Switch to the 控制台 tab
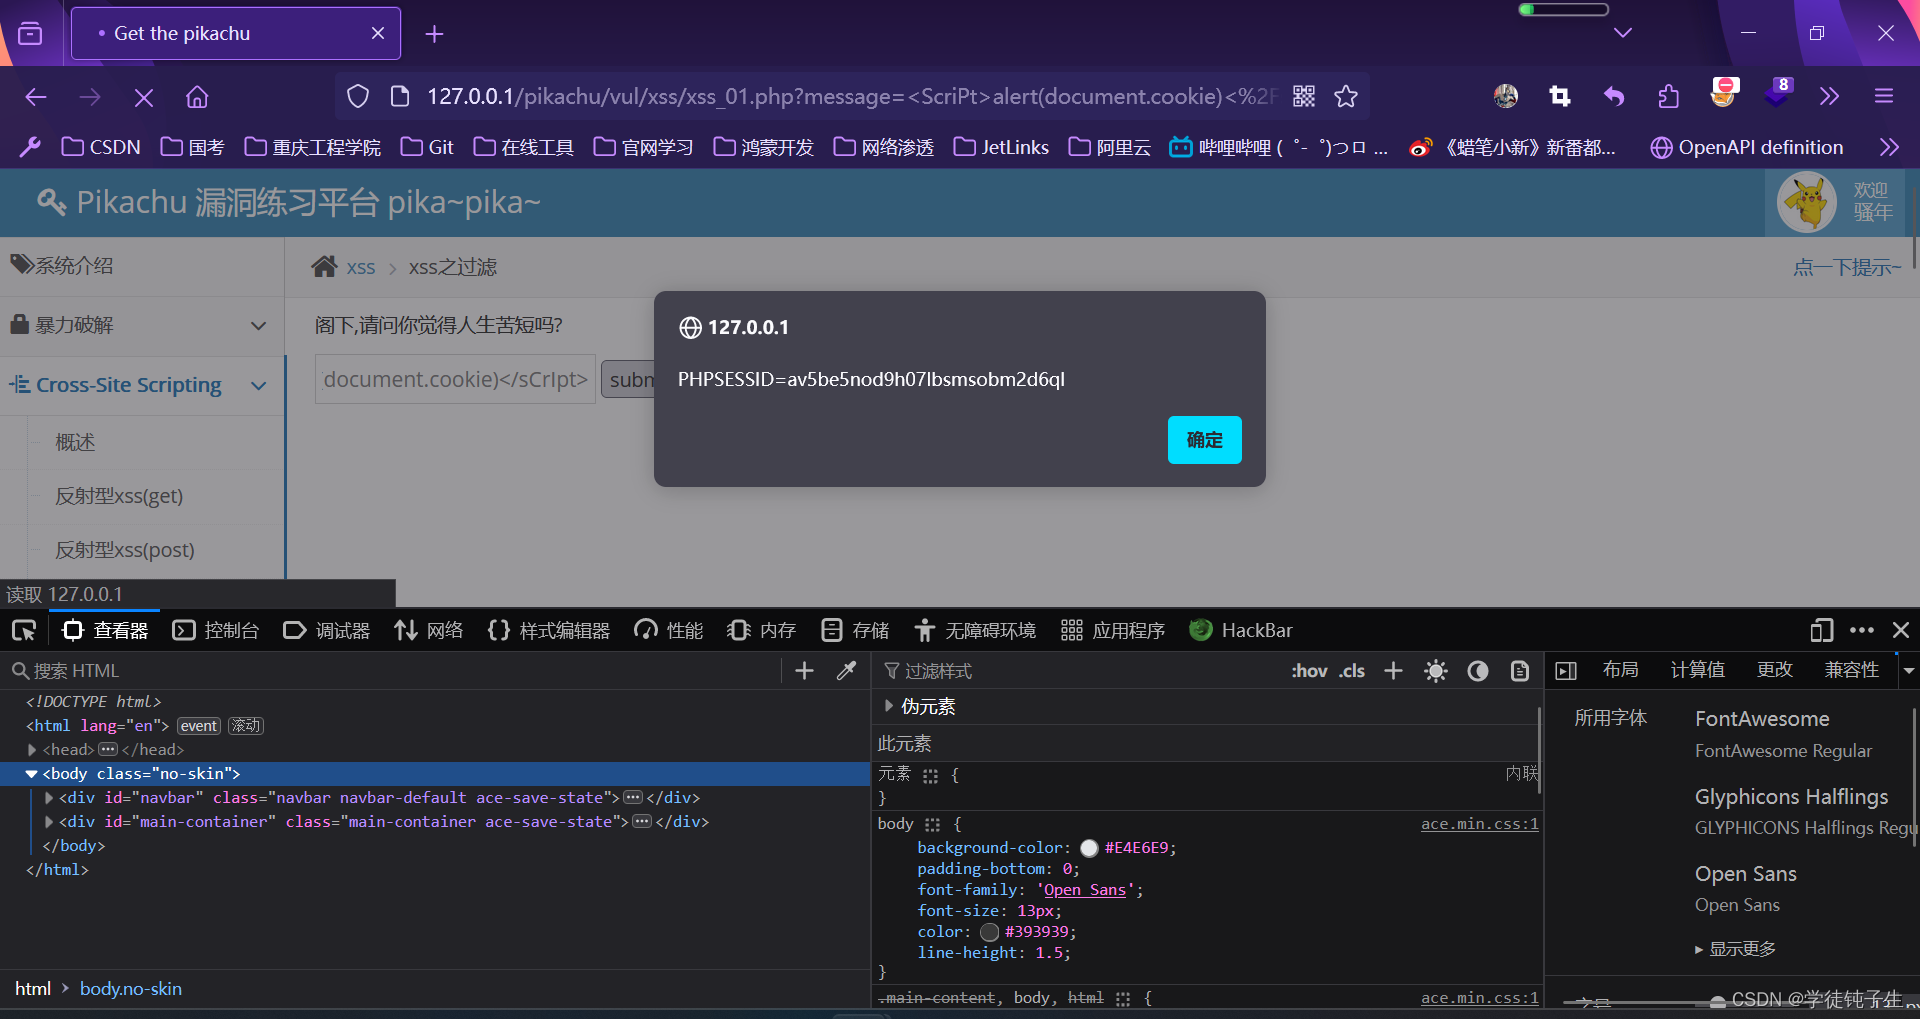 click(216, 630)
